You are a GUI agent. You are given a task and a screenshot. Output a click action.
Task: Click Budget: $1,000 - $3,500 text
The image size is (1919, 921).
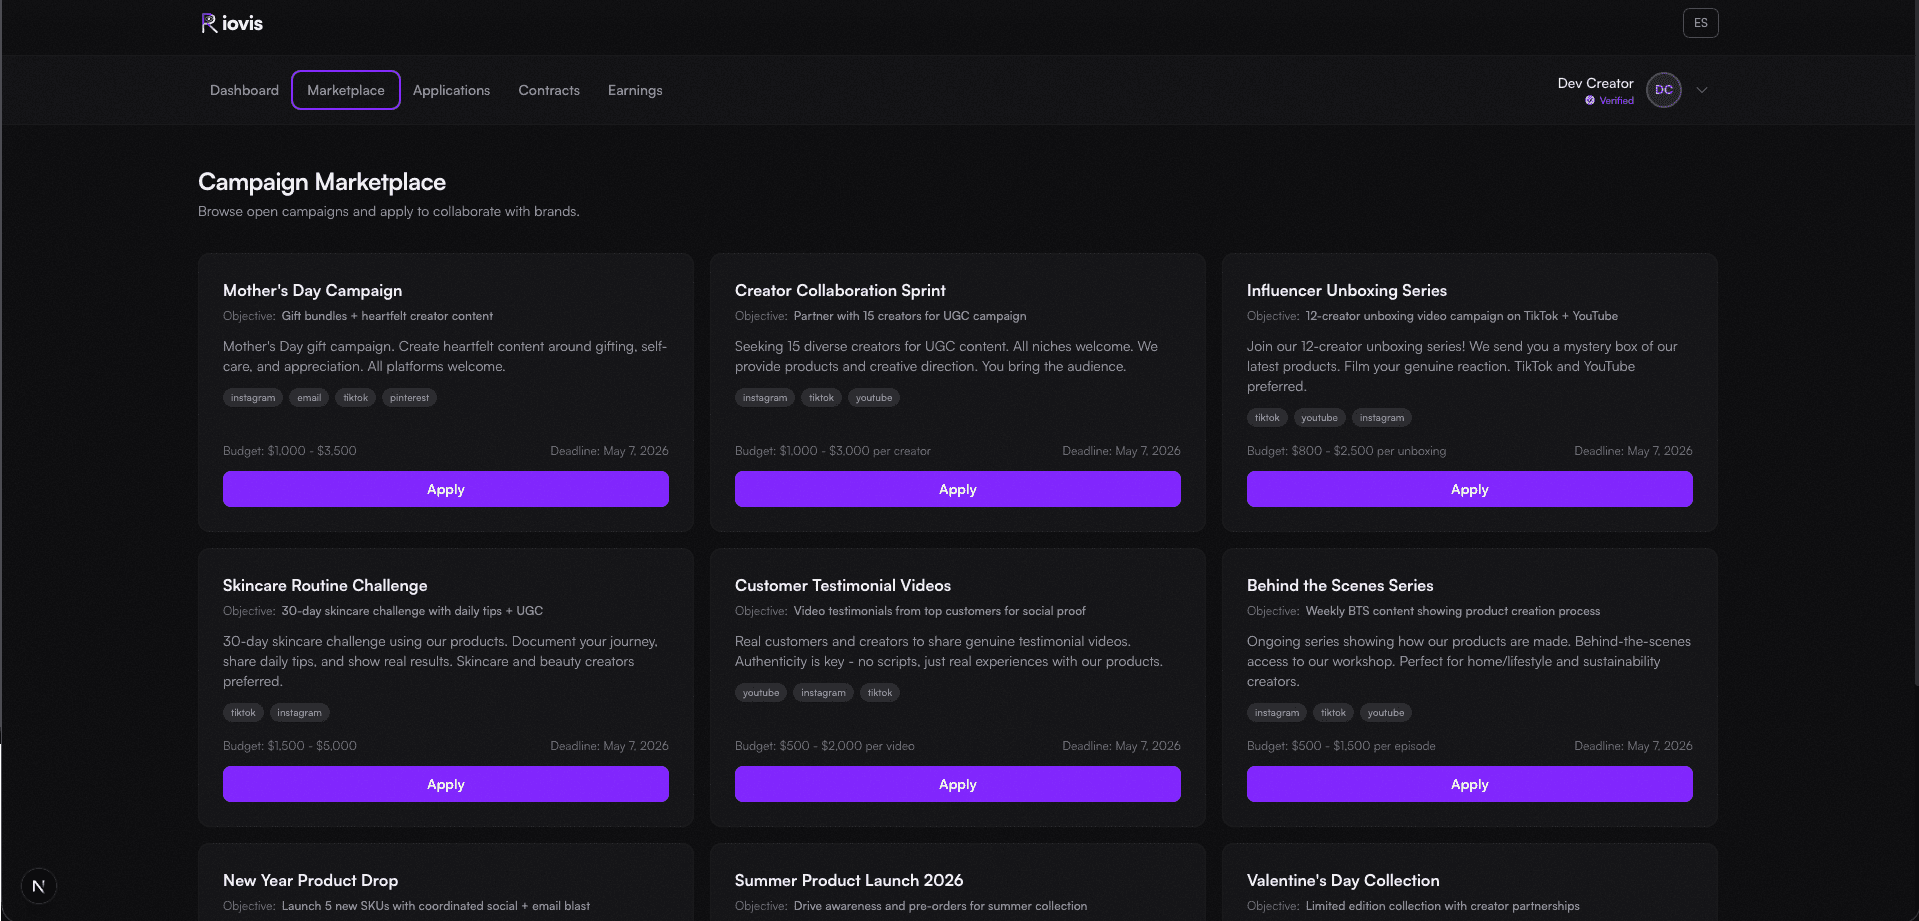290,451
